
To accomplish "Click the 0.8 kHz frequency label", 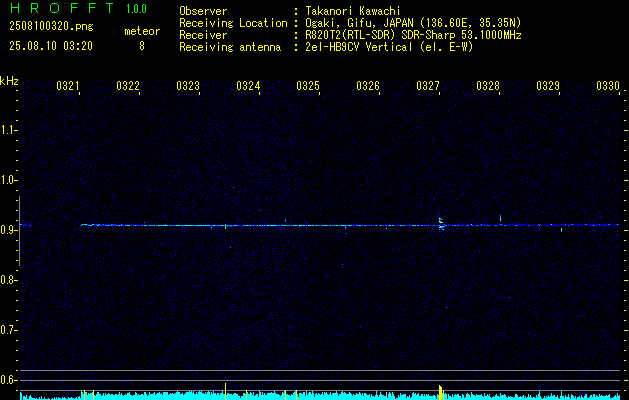I will point(8,280).
